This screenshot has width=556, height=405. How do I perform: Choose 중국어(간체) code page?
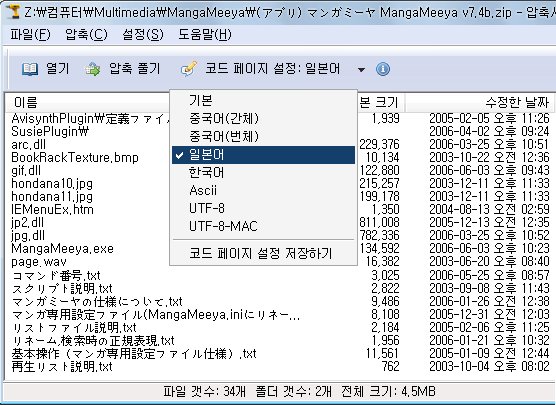pyautogui.click(x=263, y=118)
